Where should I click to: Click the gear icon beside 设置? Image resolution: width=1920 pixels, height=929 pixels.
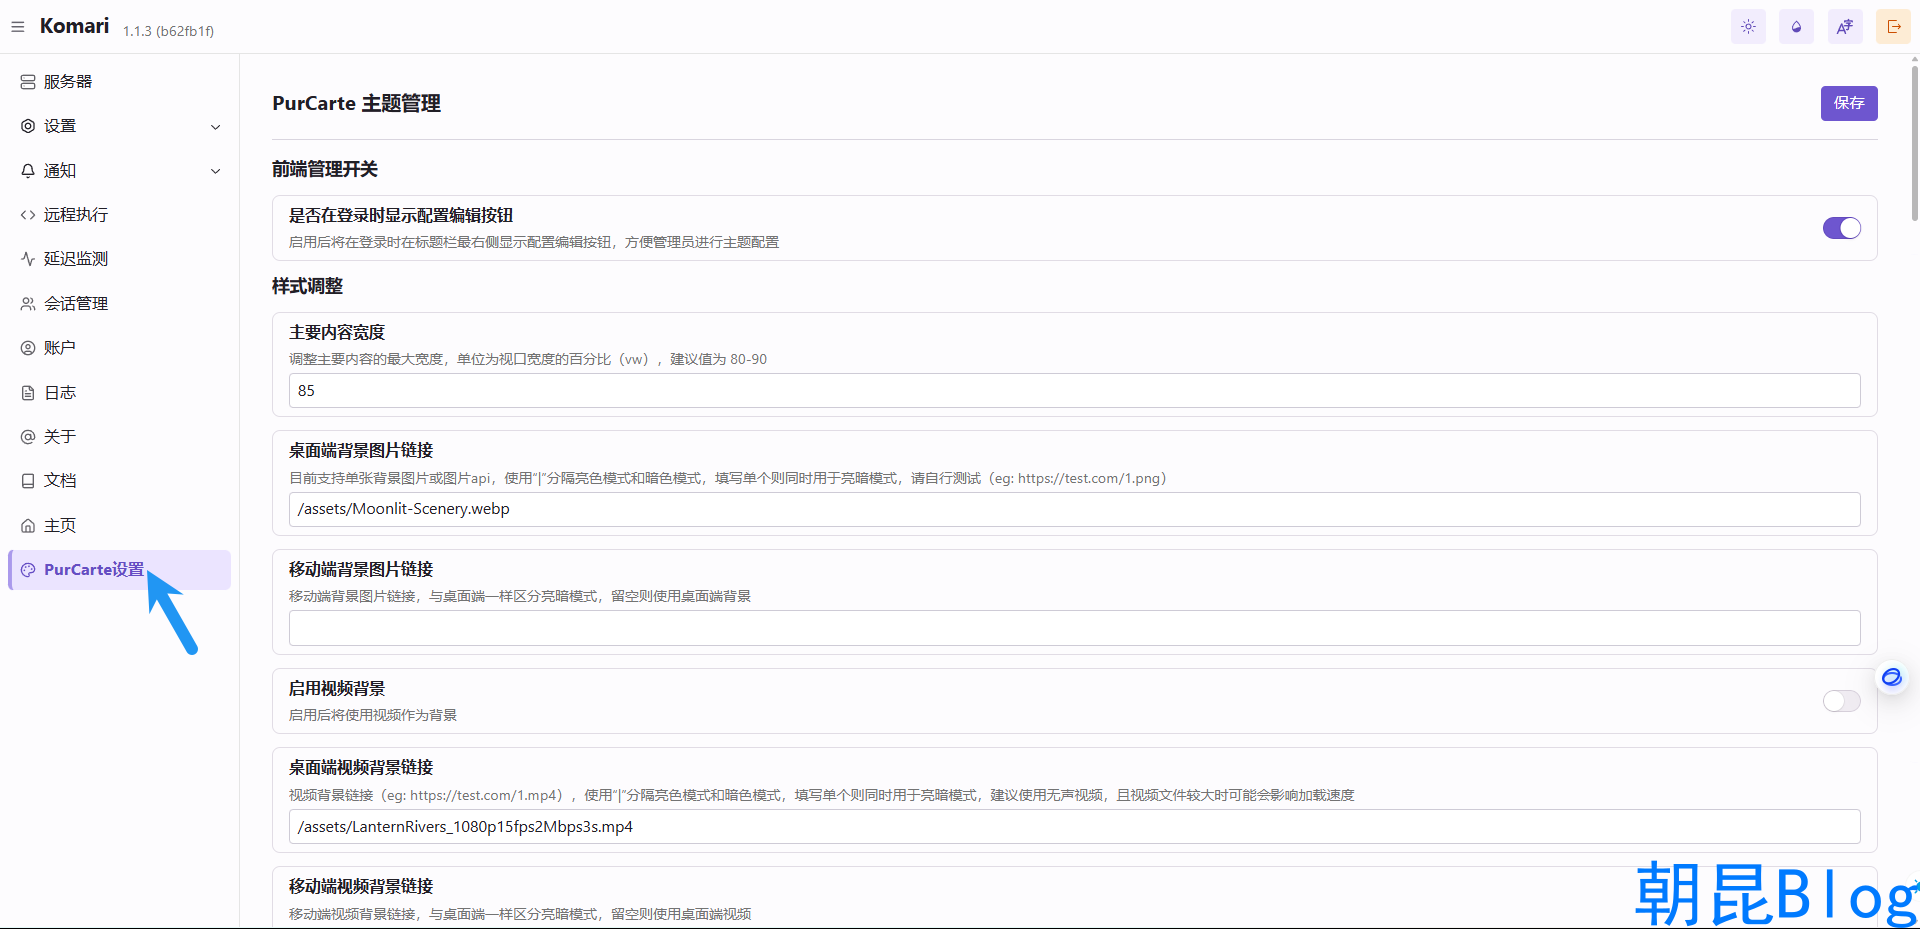(x=28, y=126)
